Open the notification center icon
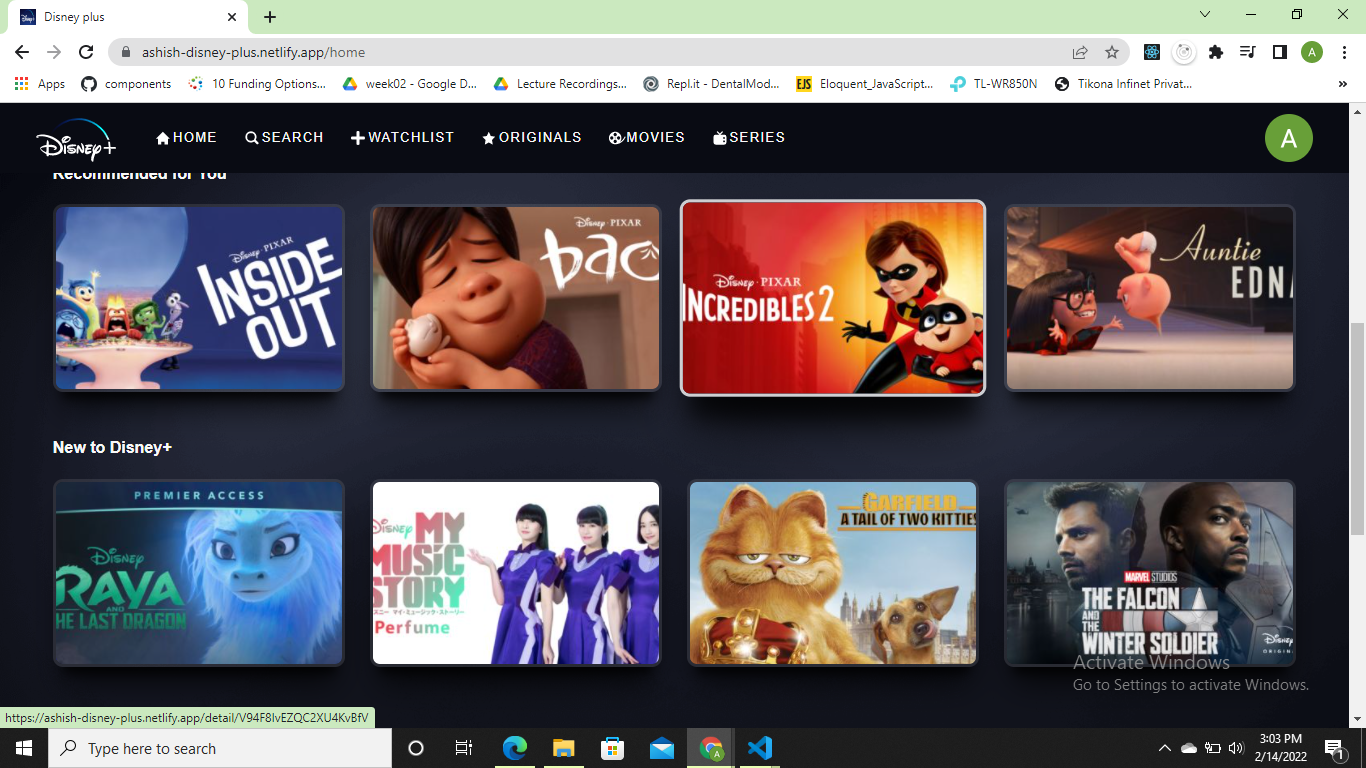This screenshot has height=768, width=1366. click(x=1334, y=748)
